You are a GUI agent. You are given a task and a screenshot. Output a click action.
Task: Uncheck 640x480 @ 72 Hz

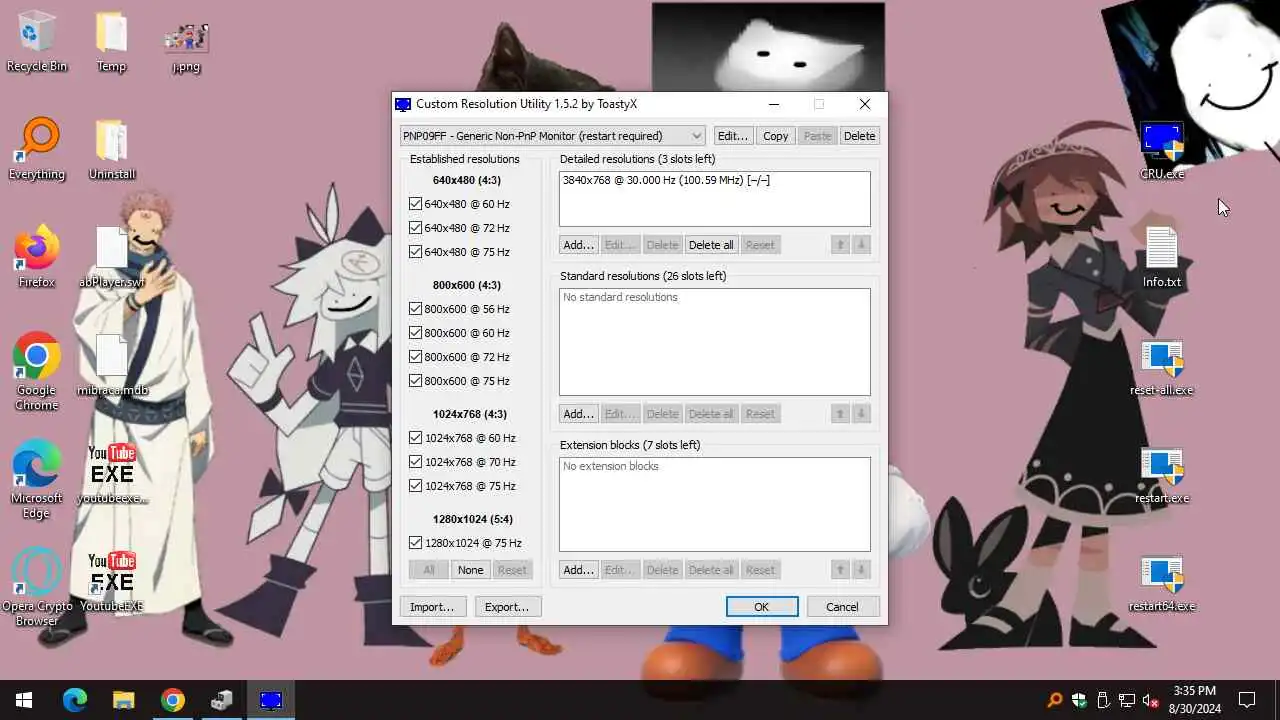(x=415, y=228)
